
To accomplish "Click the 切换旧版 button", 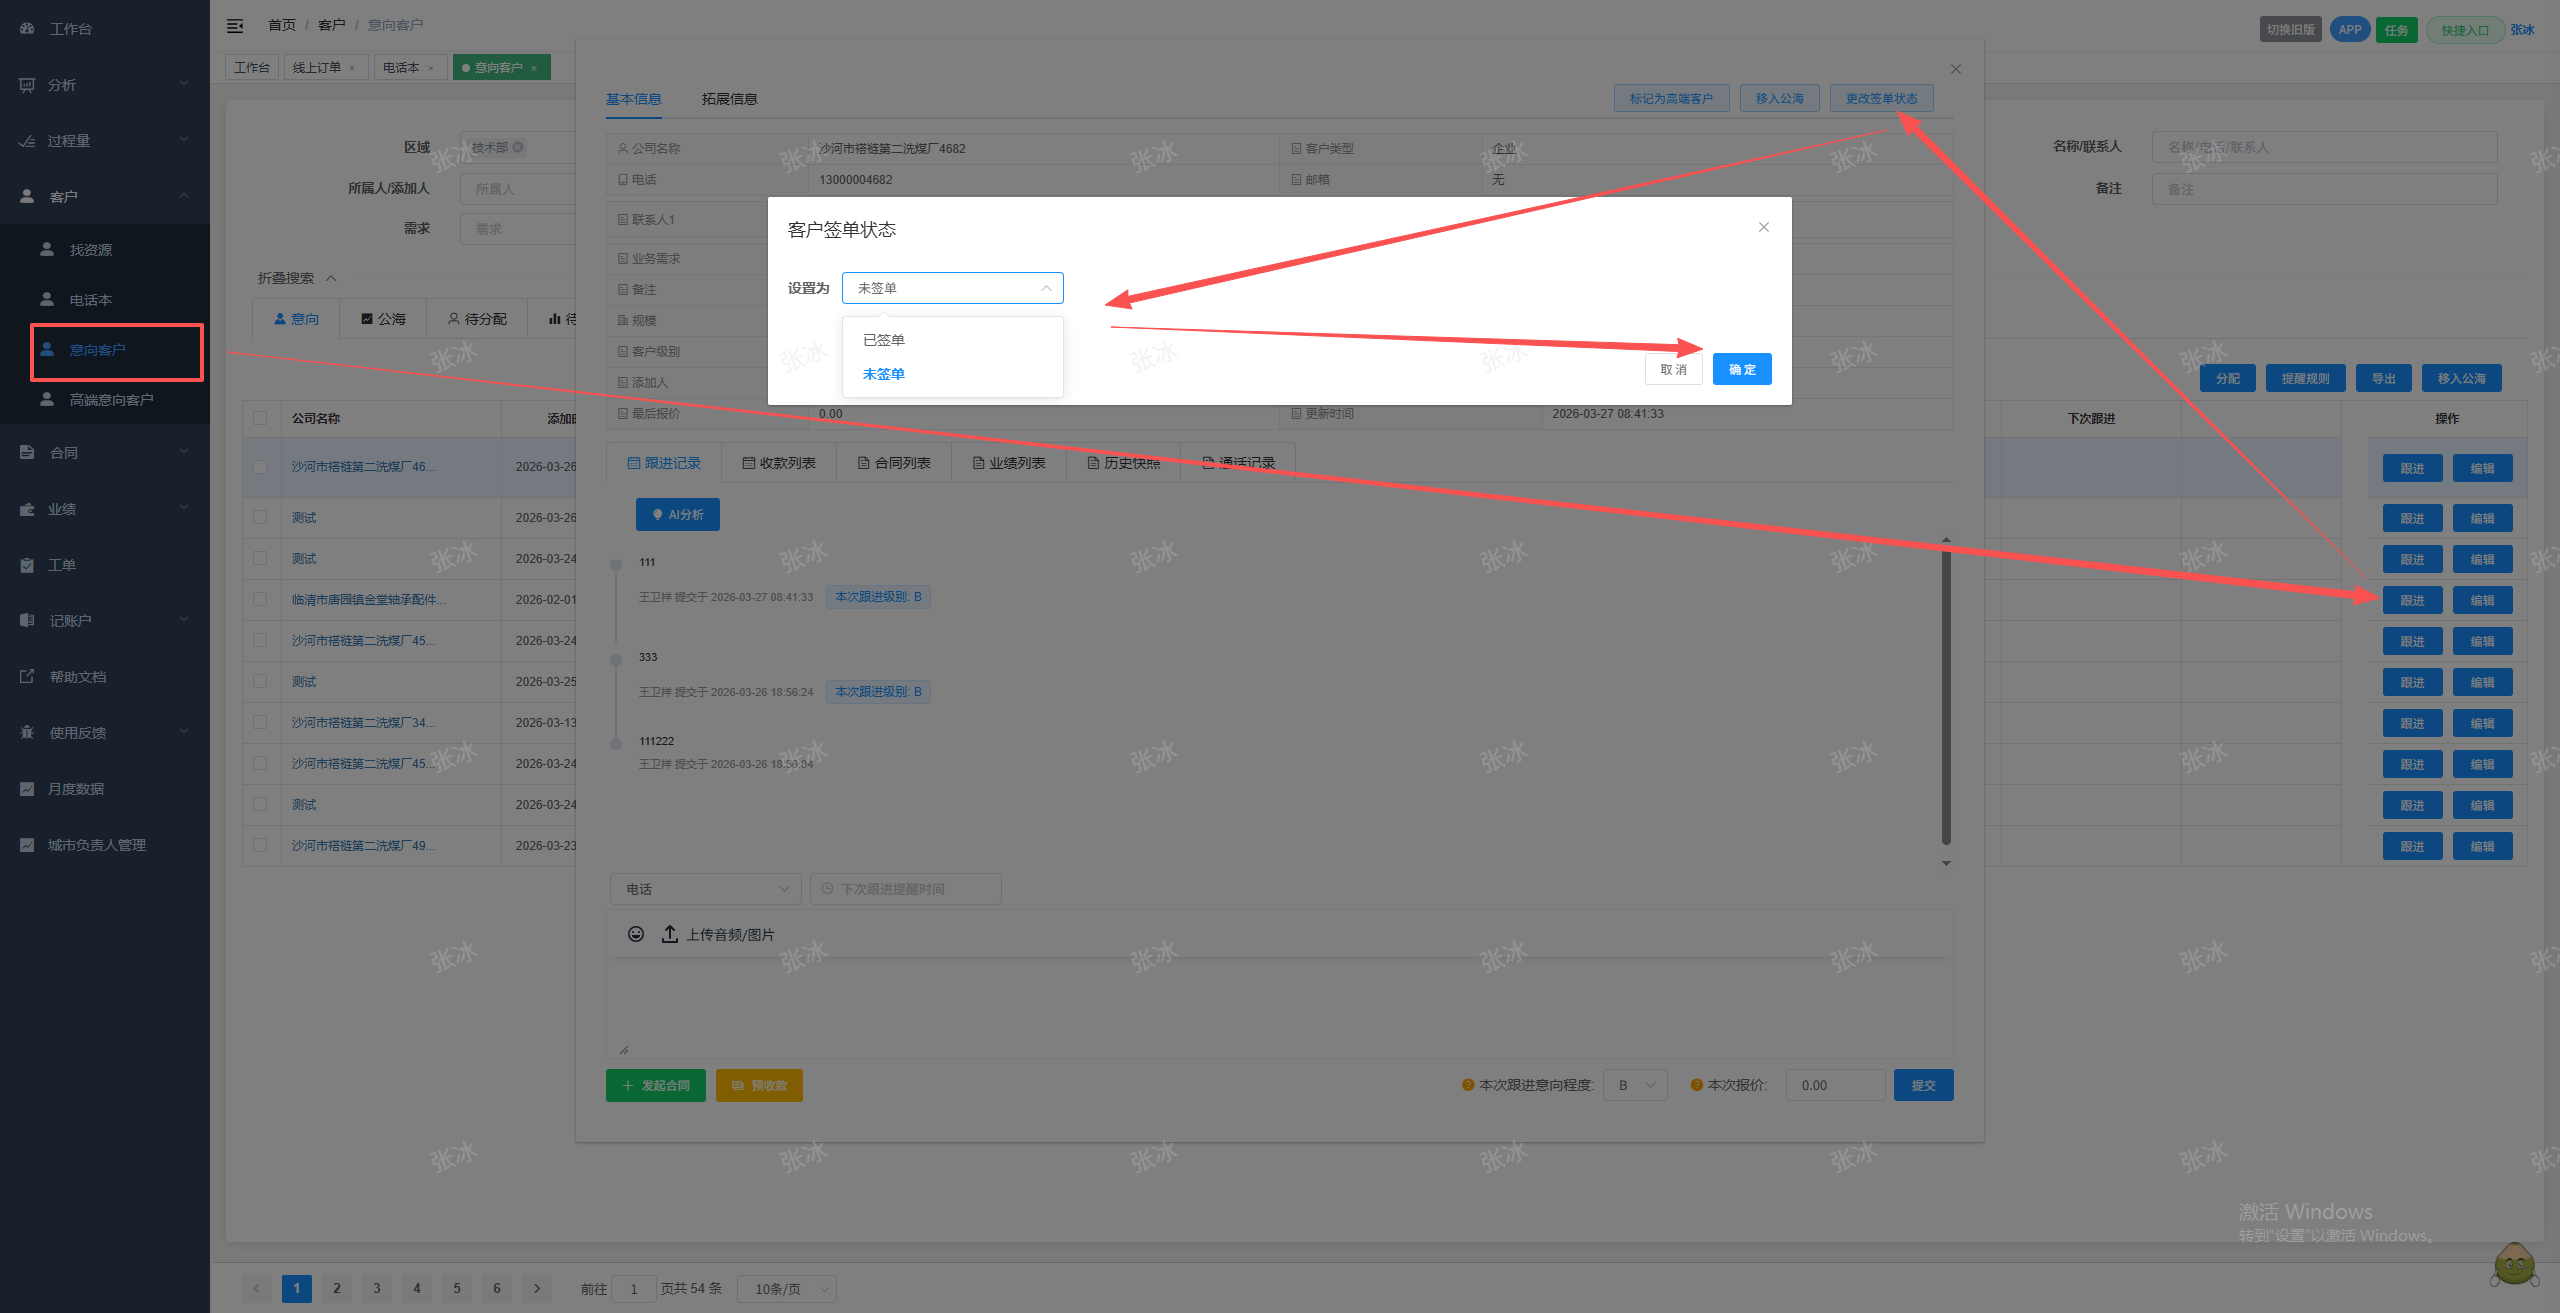I will pyautogui.click(x=2291, y=30).
